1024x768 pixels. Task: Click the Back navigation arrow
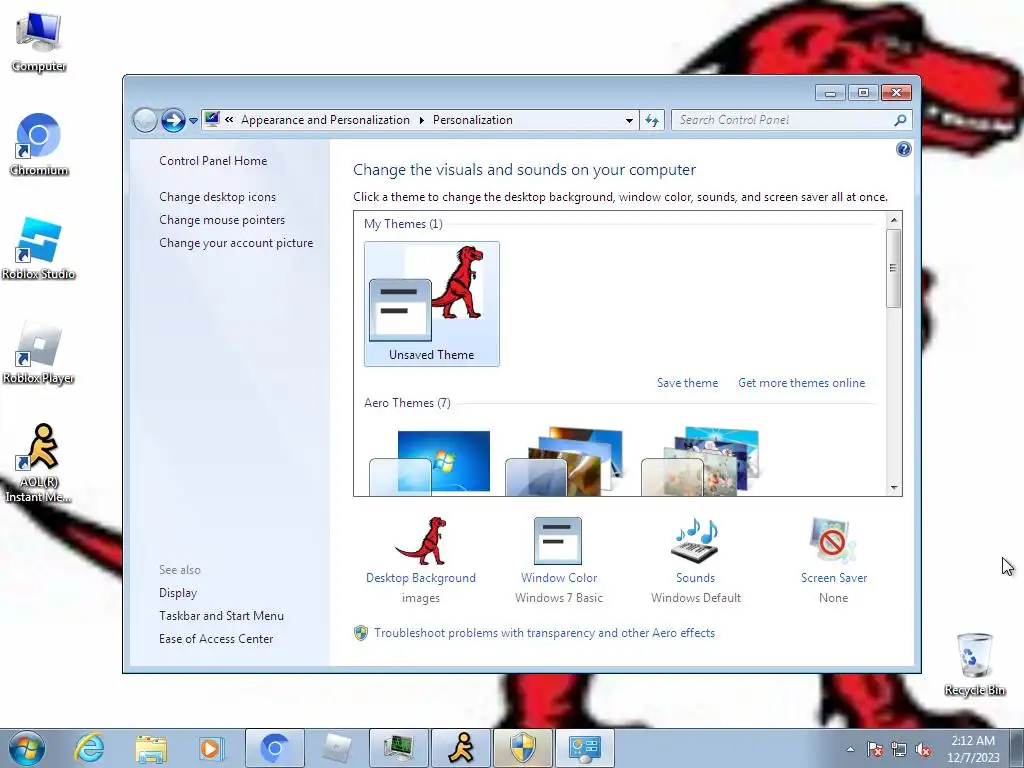(x=145, y=120)
